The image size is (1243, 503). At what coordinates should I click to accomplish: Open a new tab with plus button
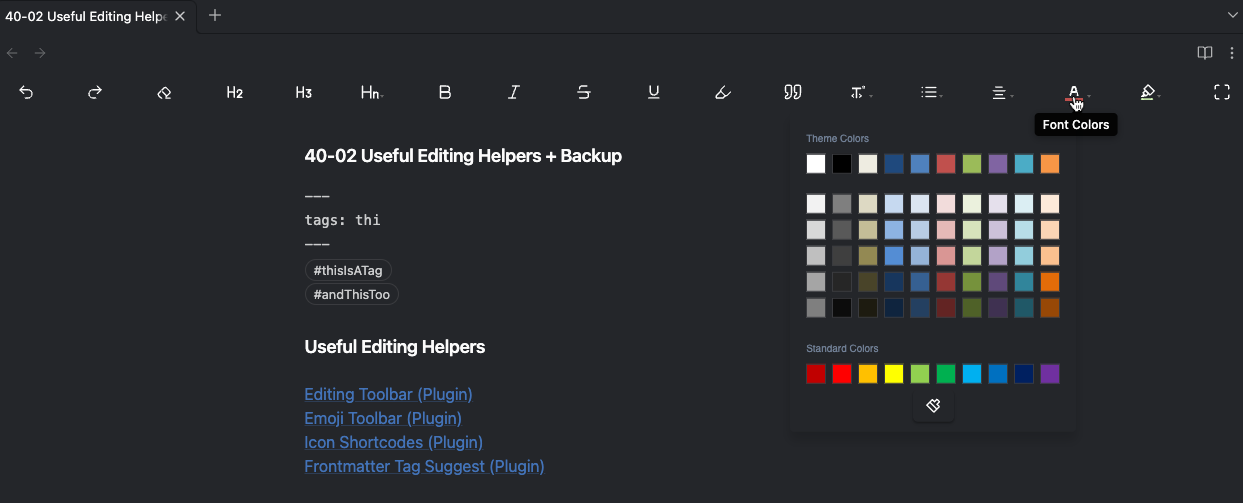tap(215, 15)
